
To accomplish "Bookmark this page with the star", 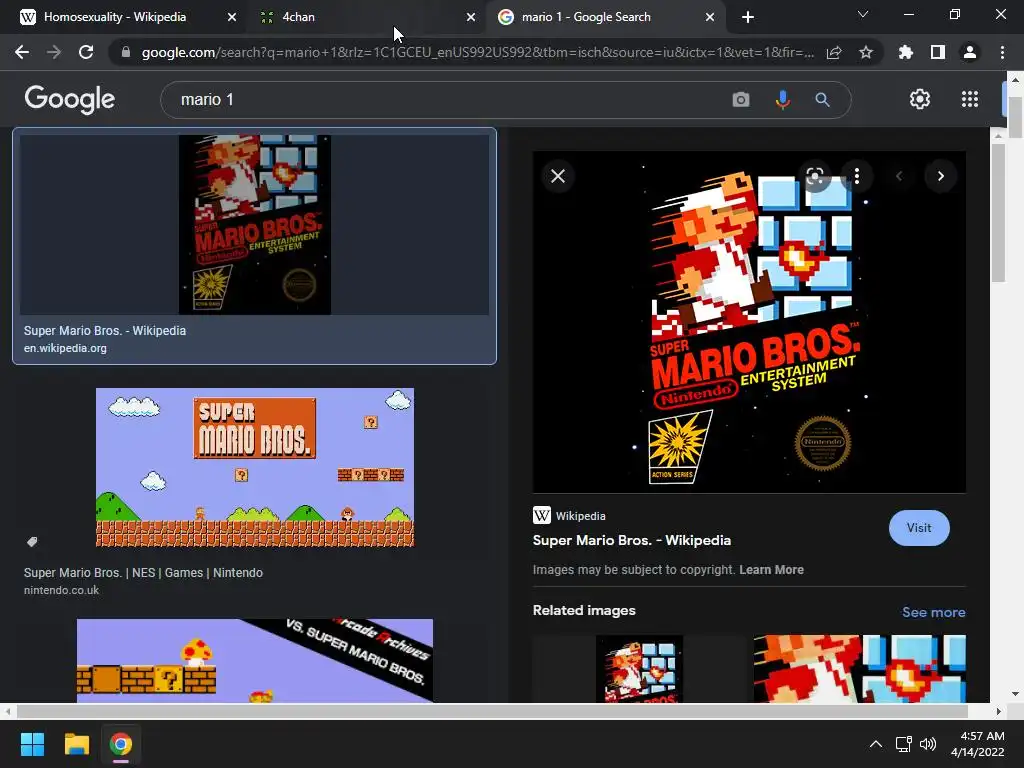I will point(866,52).
